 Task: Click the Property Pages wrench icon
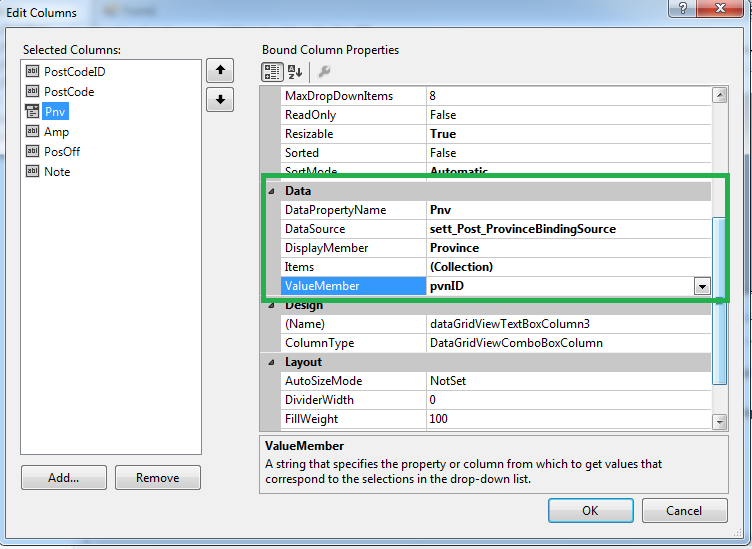click(324, 72)
